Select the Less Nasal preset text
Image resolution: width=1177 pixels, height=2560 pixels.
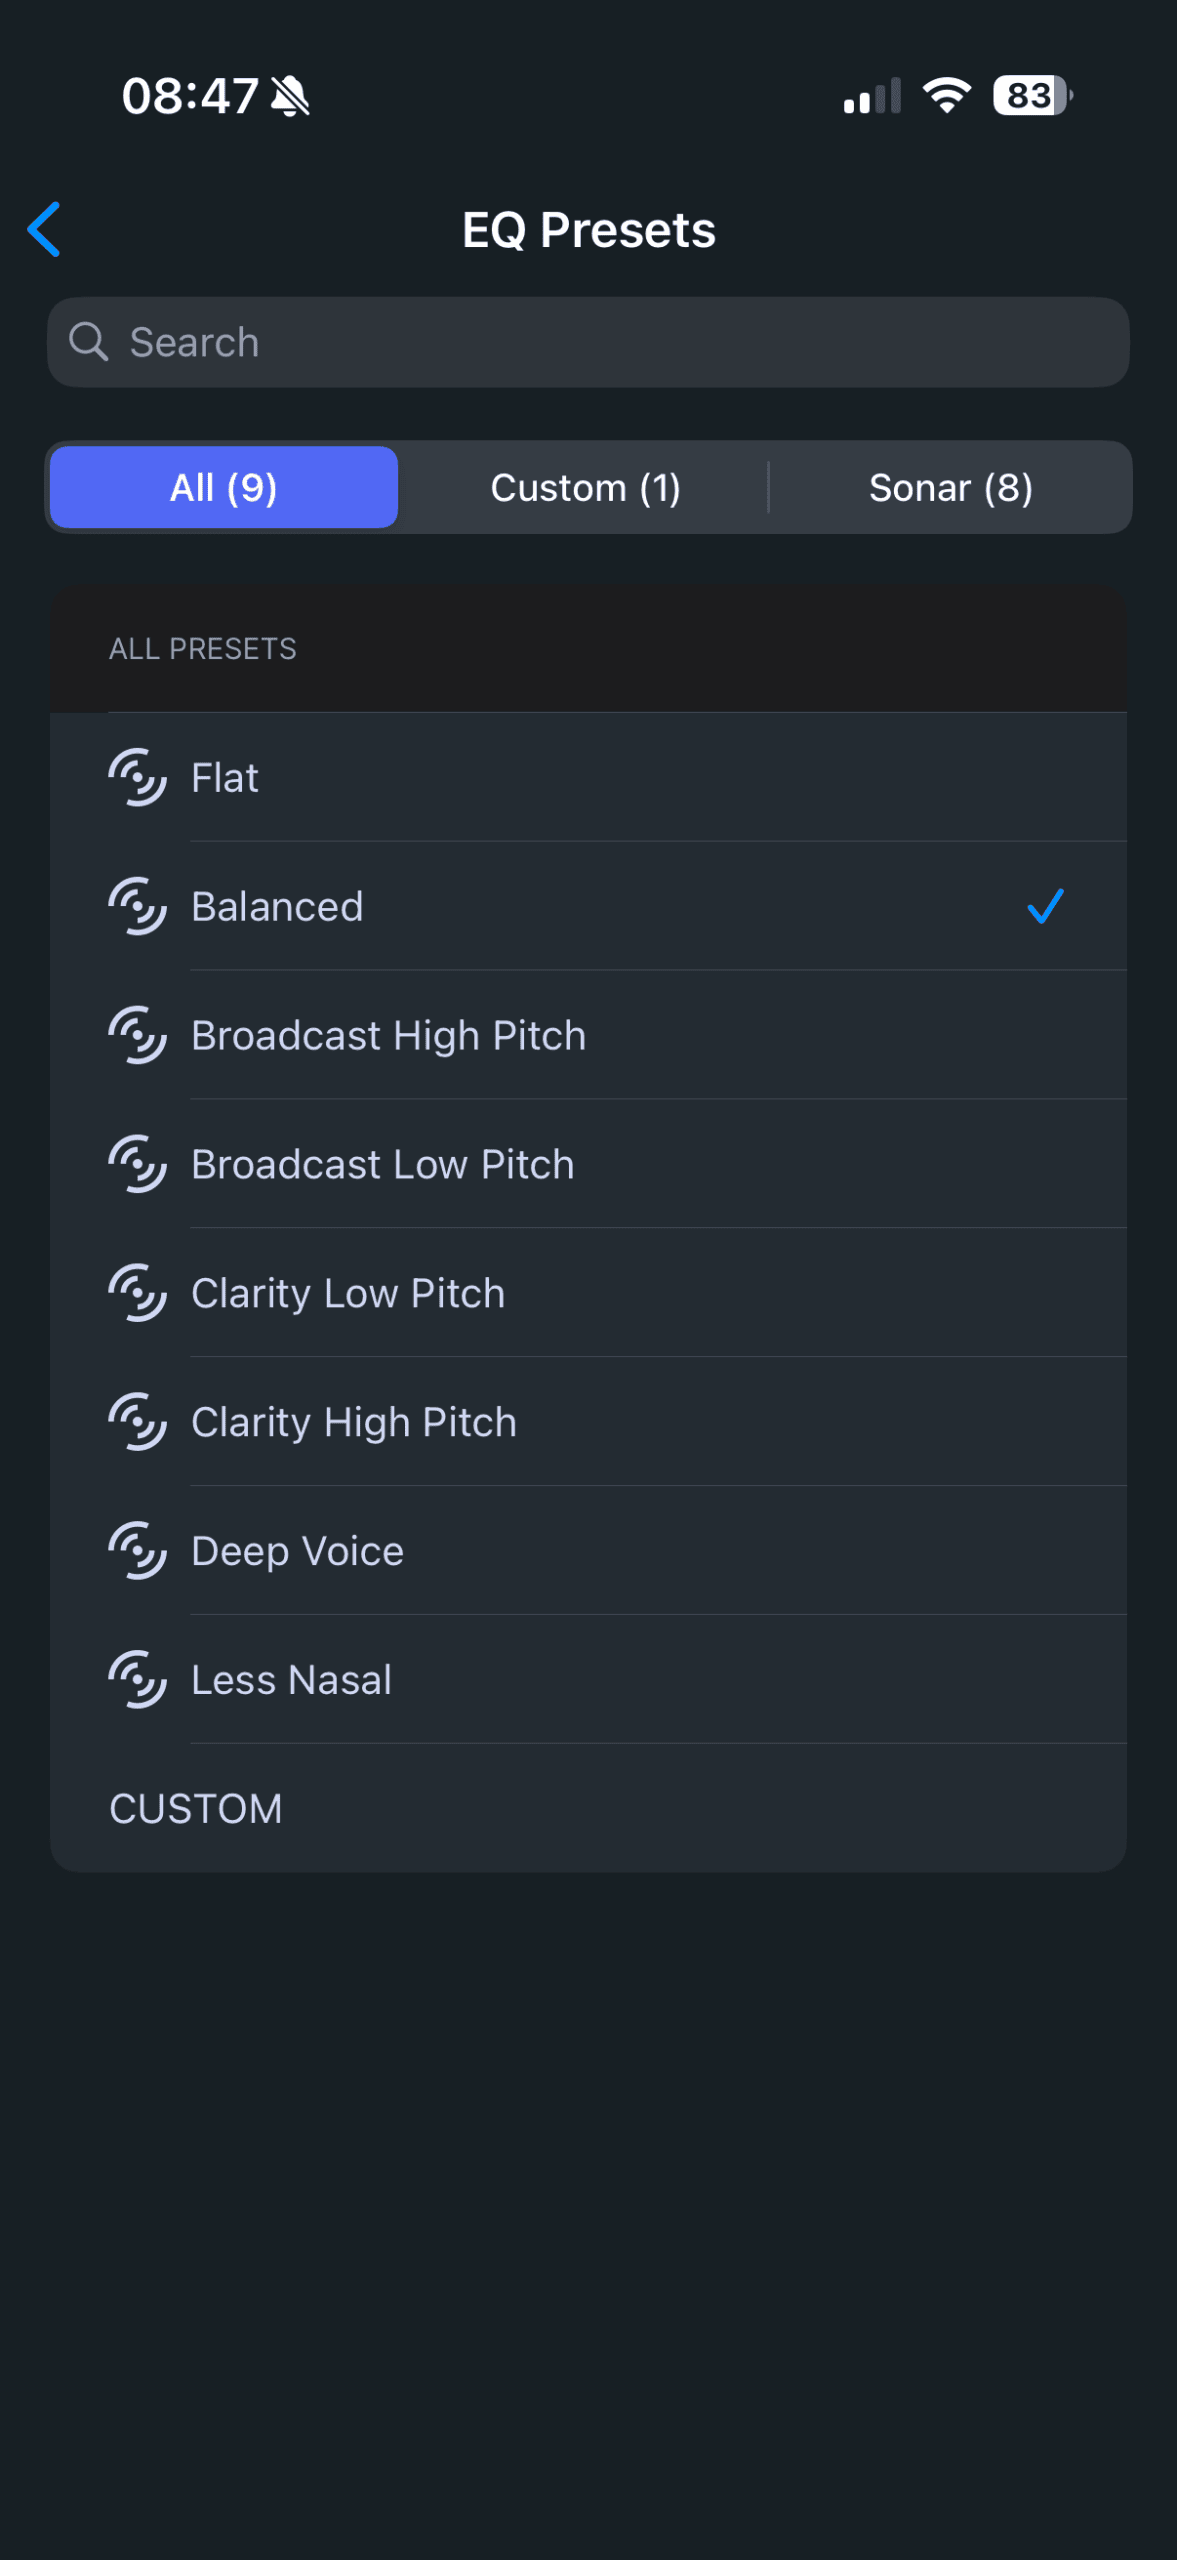[291, 1680]
